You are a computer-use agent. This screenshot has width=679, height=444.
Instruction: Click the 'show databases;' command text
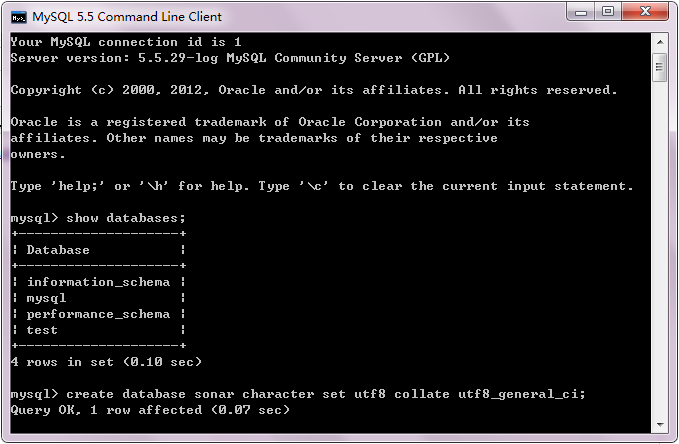pyautogui.click(x=126, y=218)
